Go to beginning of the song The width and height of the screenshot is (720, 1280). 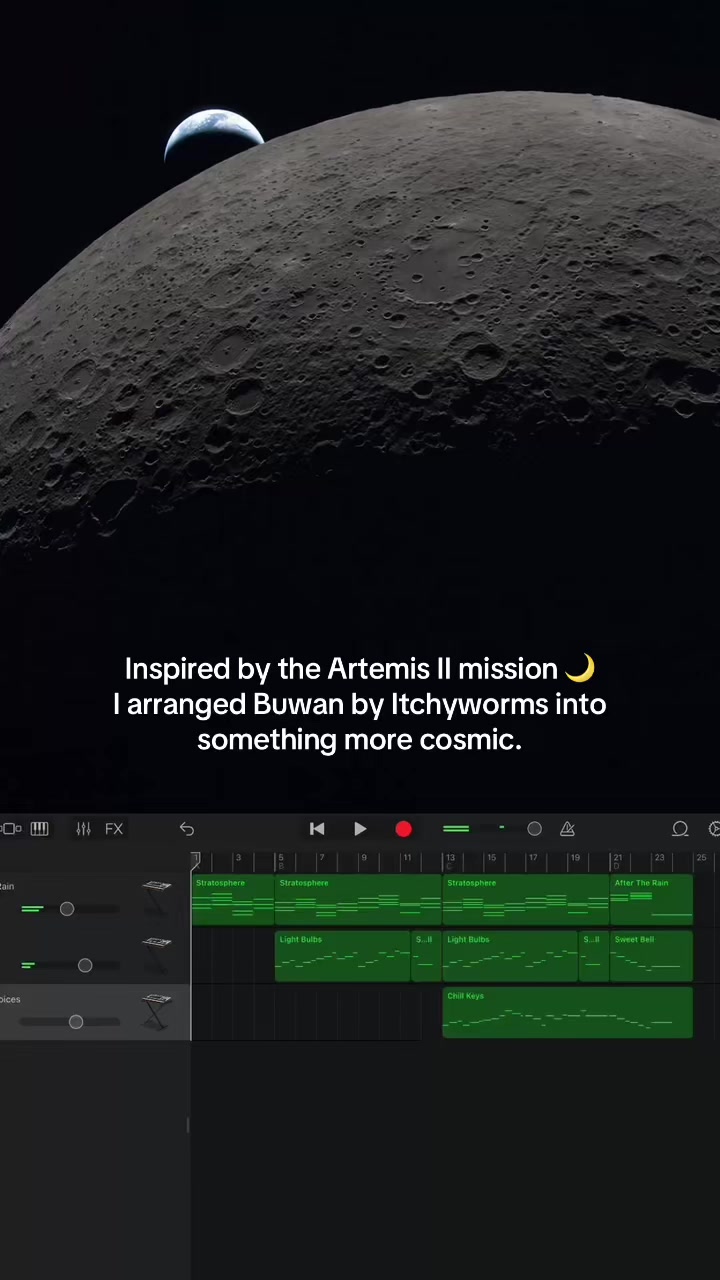(317, 829)
